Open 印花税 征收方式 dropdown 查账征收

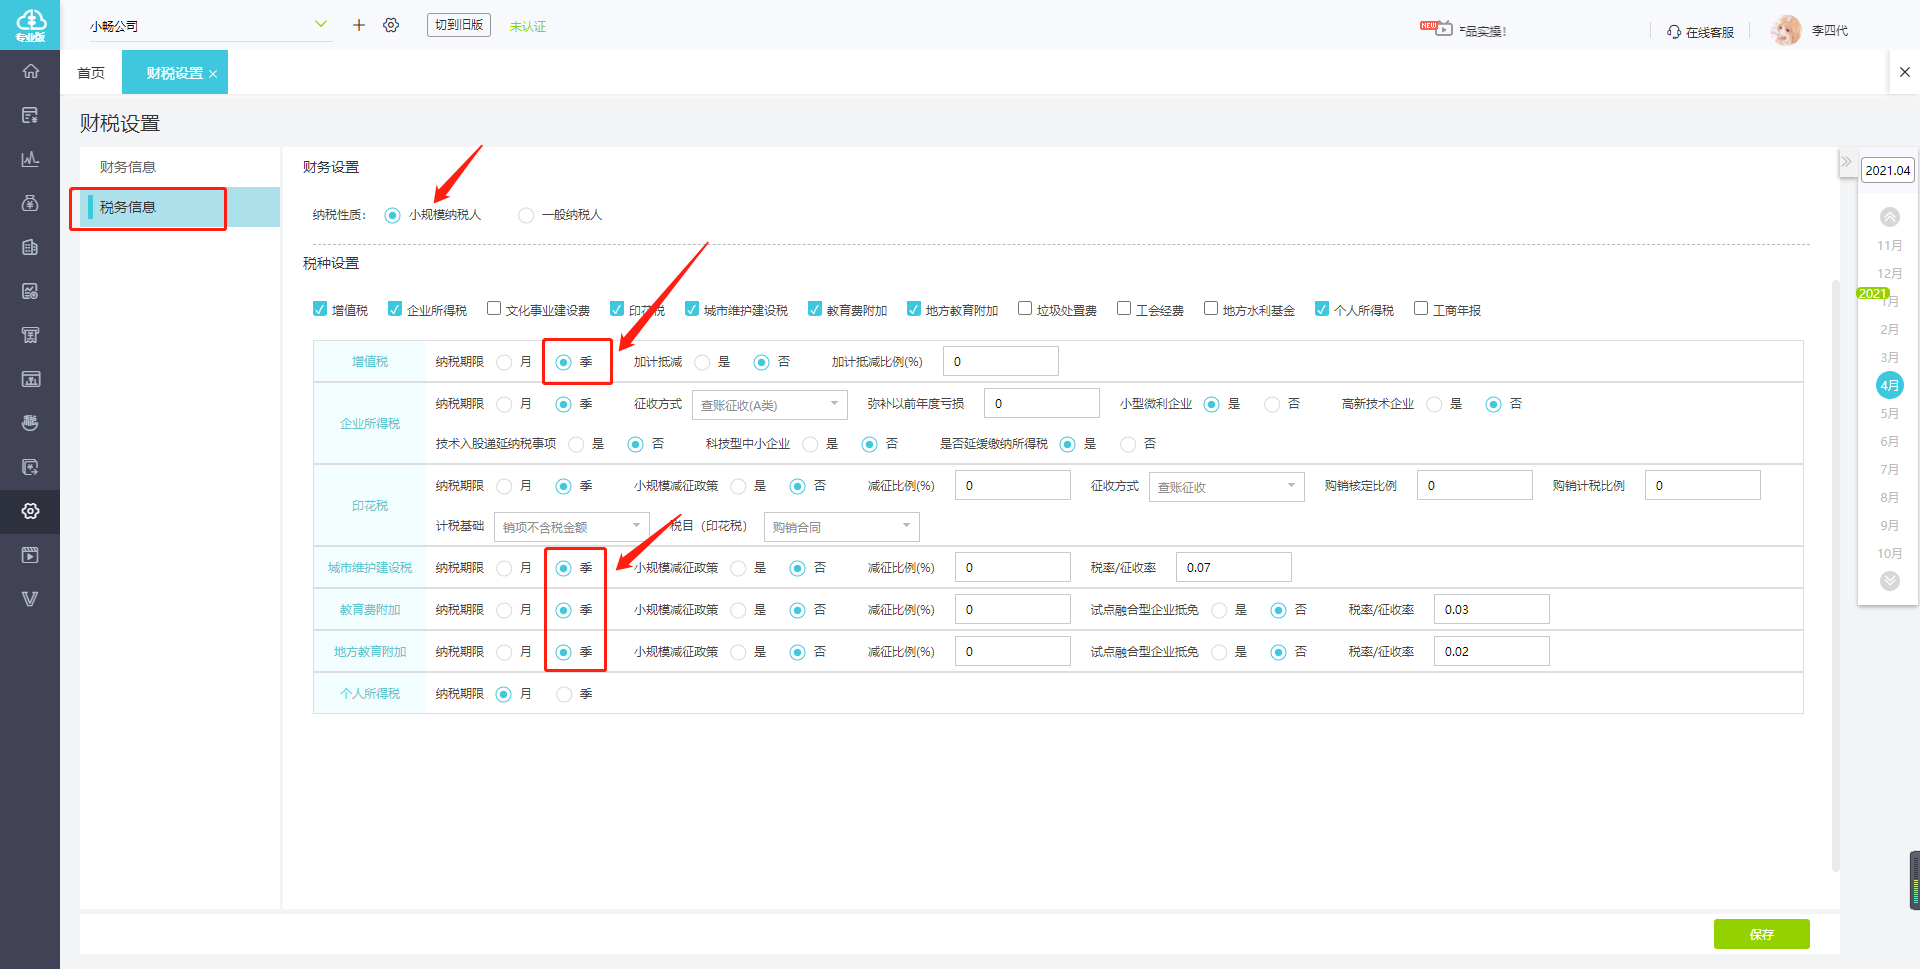pos(1226,486)
